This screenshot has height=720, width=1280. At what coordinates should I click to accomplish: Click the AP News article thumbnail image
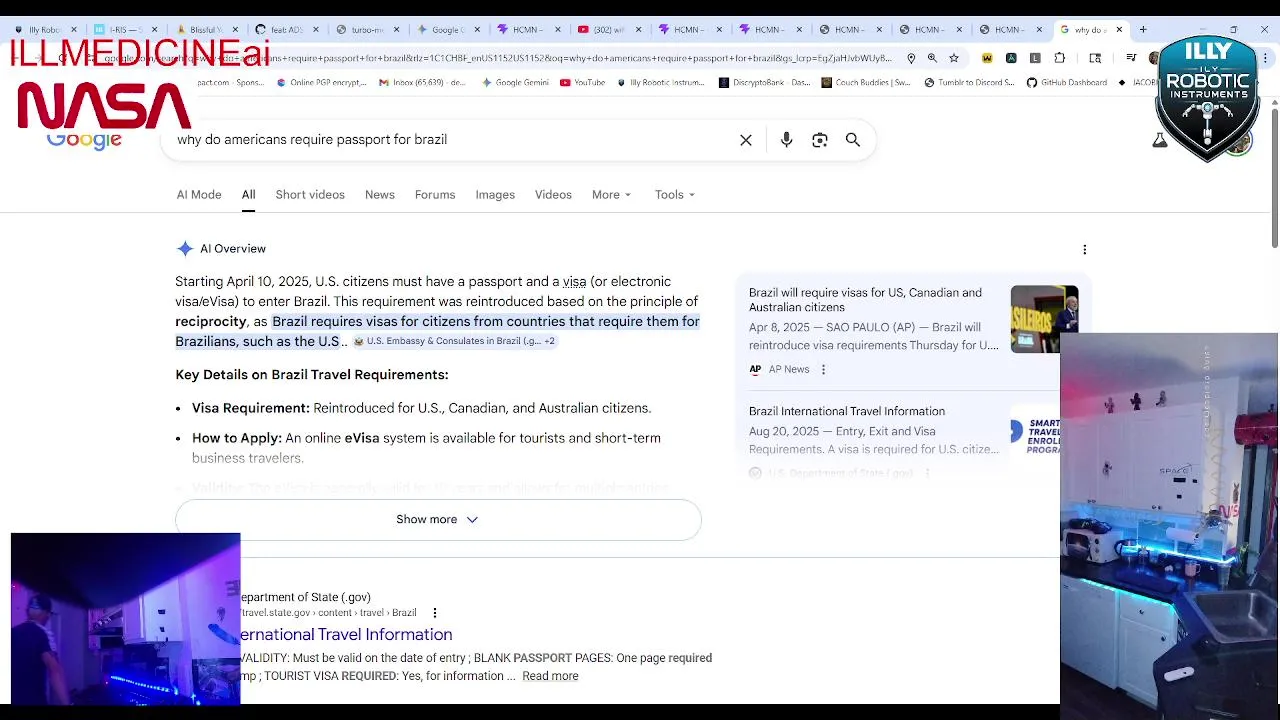pos(1044,319)
